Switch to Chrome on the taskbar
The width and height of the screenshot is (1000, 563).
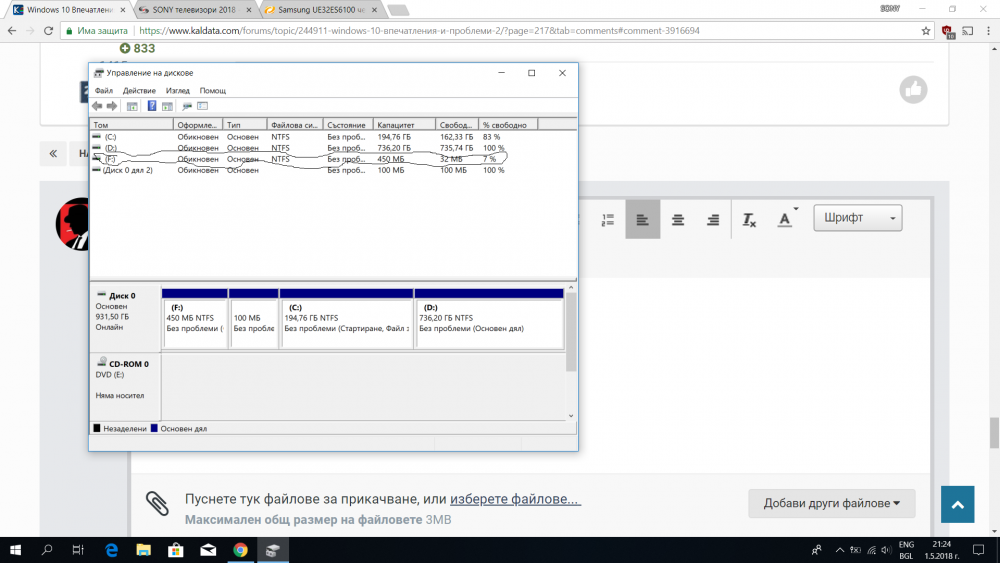coord(240,550)
